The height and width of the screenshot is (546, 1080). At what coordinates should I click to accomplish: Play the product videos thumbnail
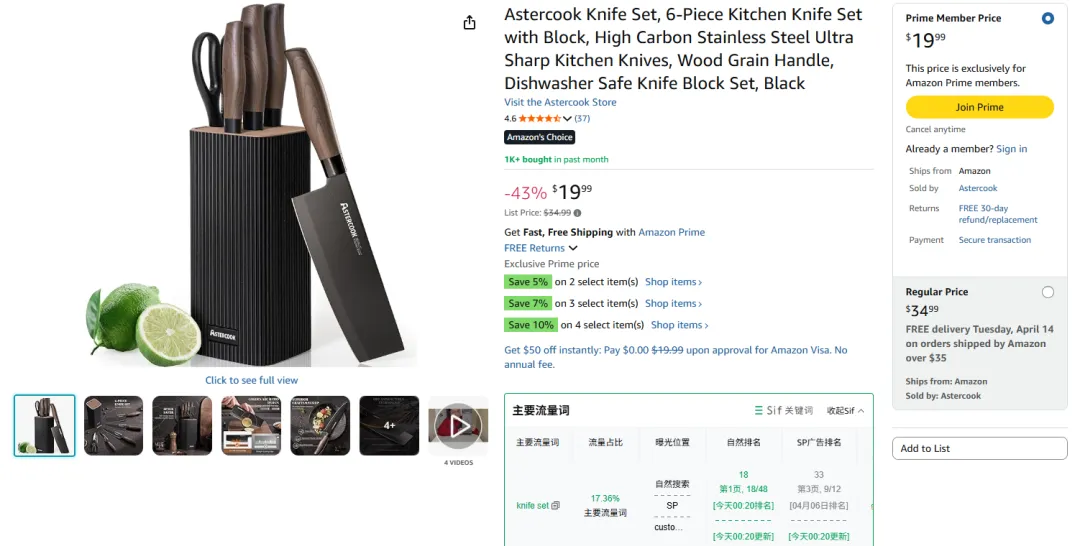[458, 426]
